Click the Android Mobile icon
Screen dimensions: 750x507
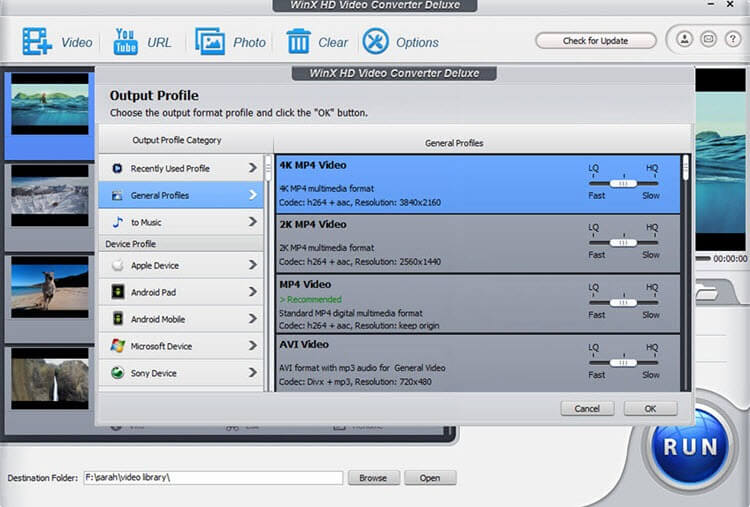(x=117, y=319)
